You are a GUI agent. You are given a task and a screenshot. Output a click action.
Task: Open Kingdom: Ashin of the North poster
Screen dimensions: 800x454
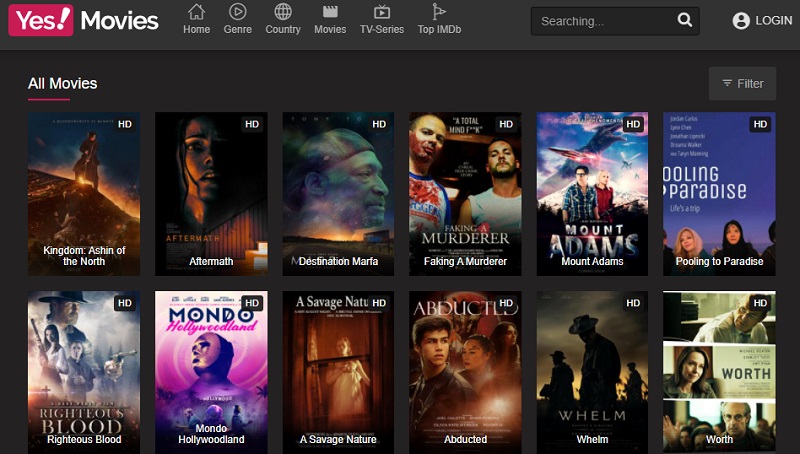click(84, 194)
